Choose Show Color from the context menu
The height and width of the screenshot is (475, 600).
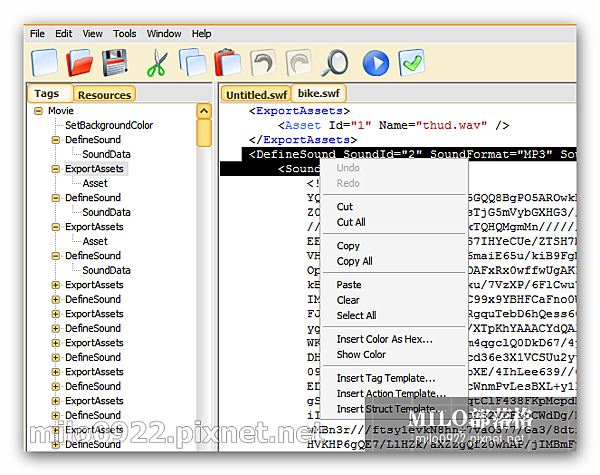pyautogui.click(x=394, y=354)
